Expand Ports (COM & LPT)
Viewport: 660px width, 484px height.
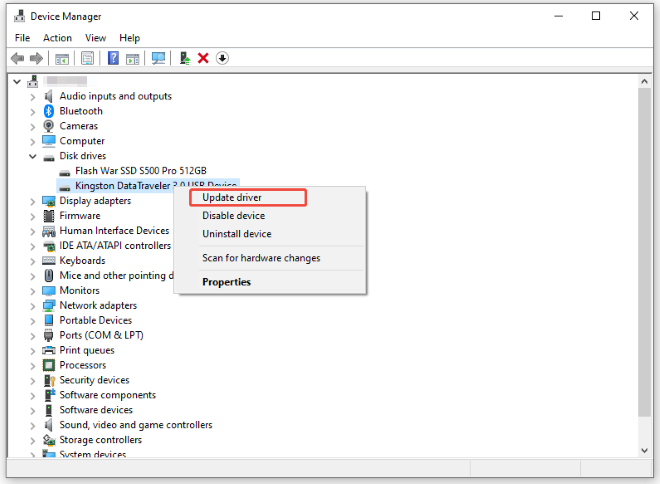pos(33,336)
